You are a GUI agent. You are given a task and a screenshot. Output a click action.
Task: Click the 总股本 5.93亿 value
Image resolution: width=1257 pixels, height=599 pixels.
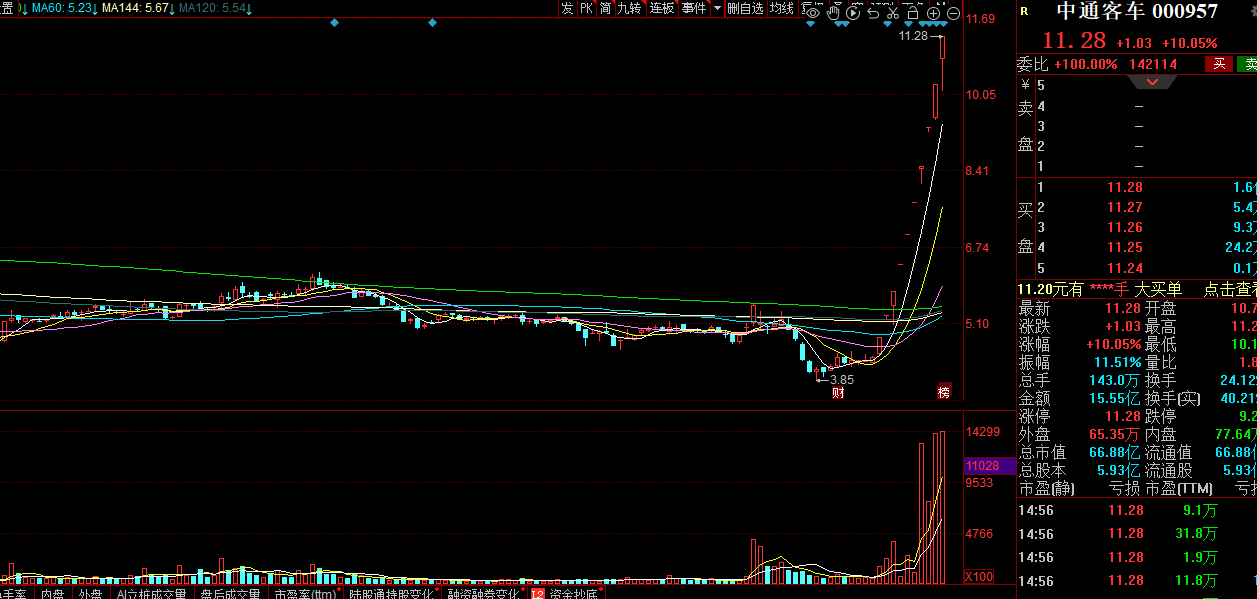click(x=1117, y=470)
